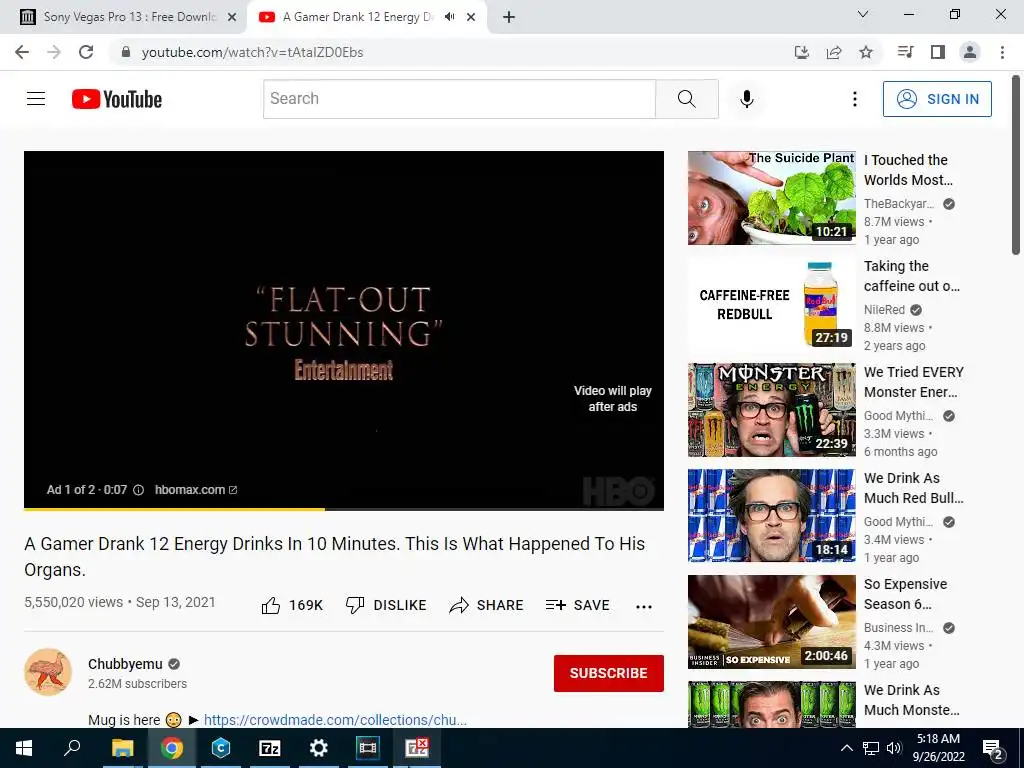Screen dimensions: 1024x768
Task: Open 'I Touched the Worlds Most' thumbnail
Action: [771, 198]
